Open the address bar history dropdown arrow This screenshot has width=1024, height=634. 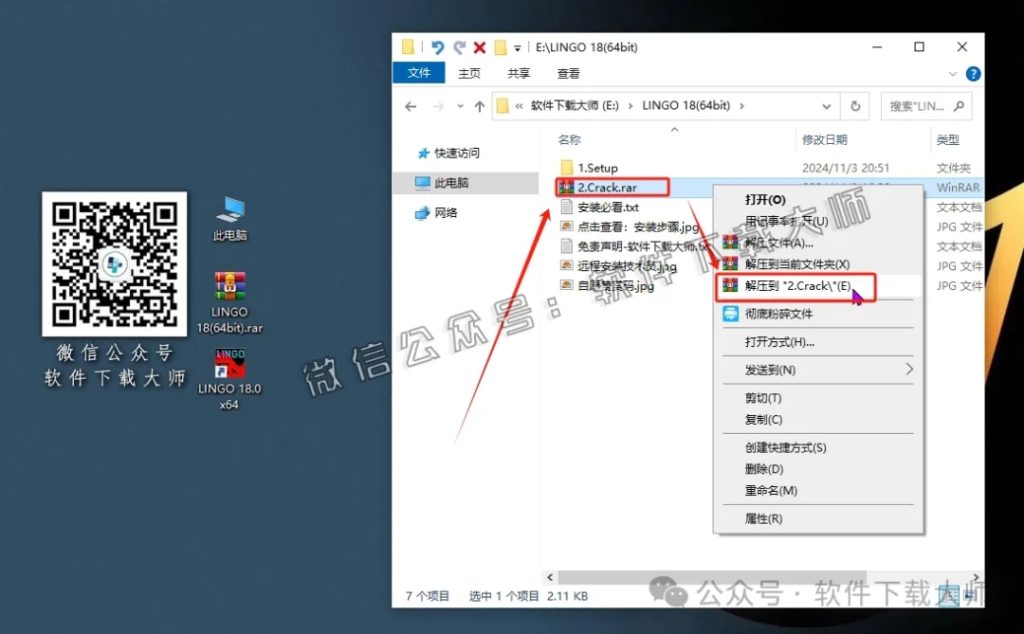pos(826,106)
